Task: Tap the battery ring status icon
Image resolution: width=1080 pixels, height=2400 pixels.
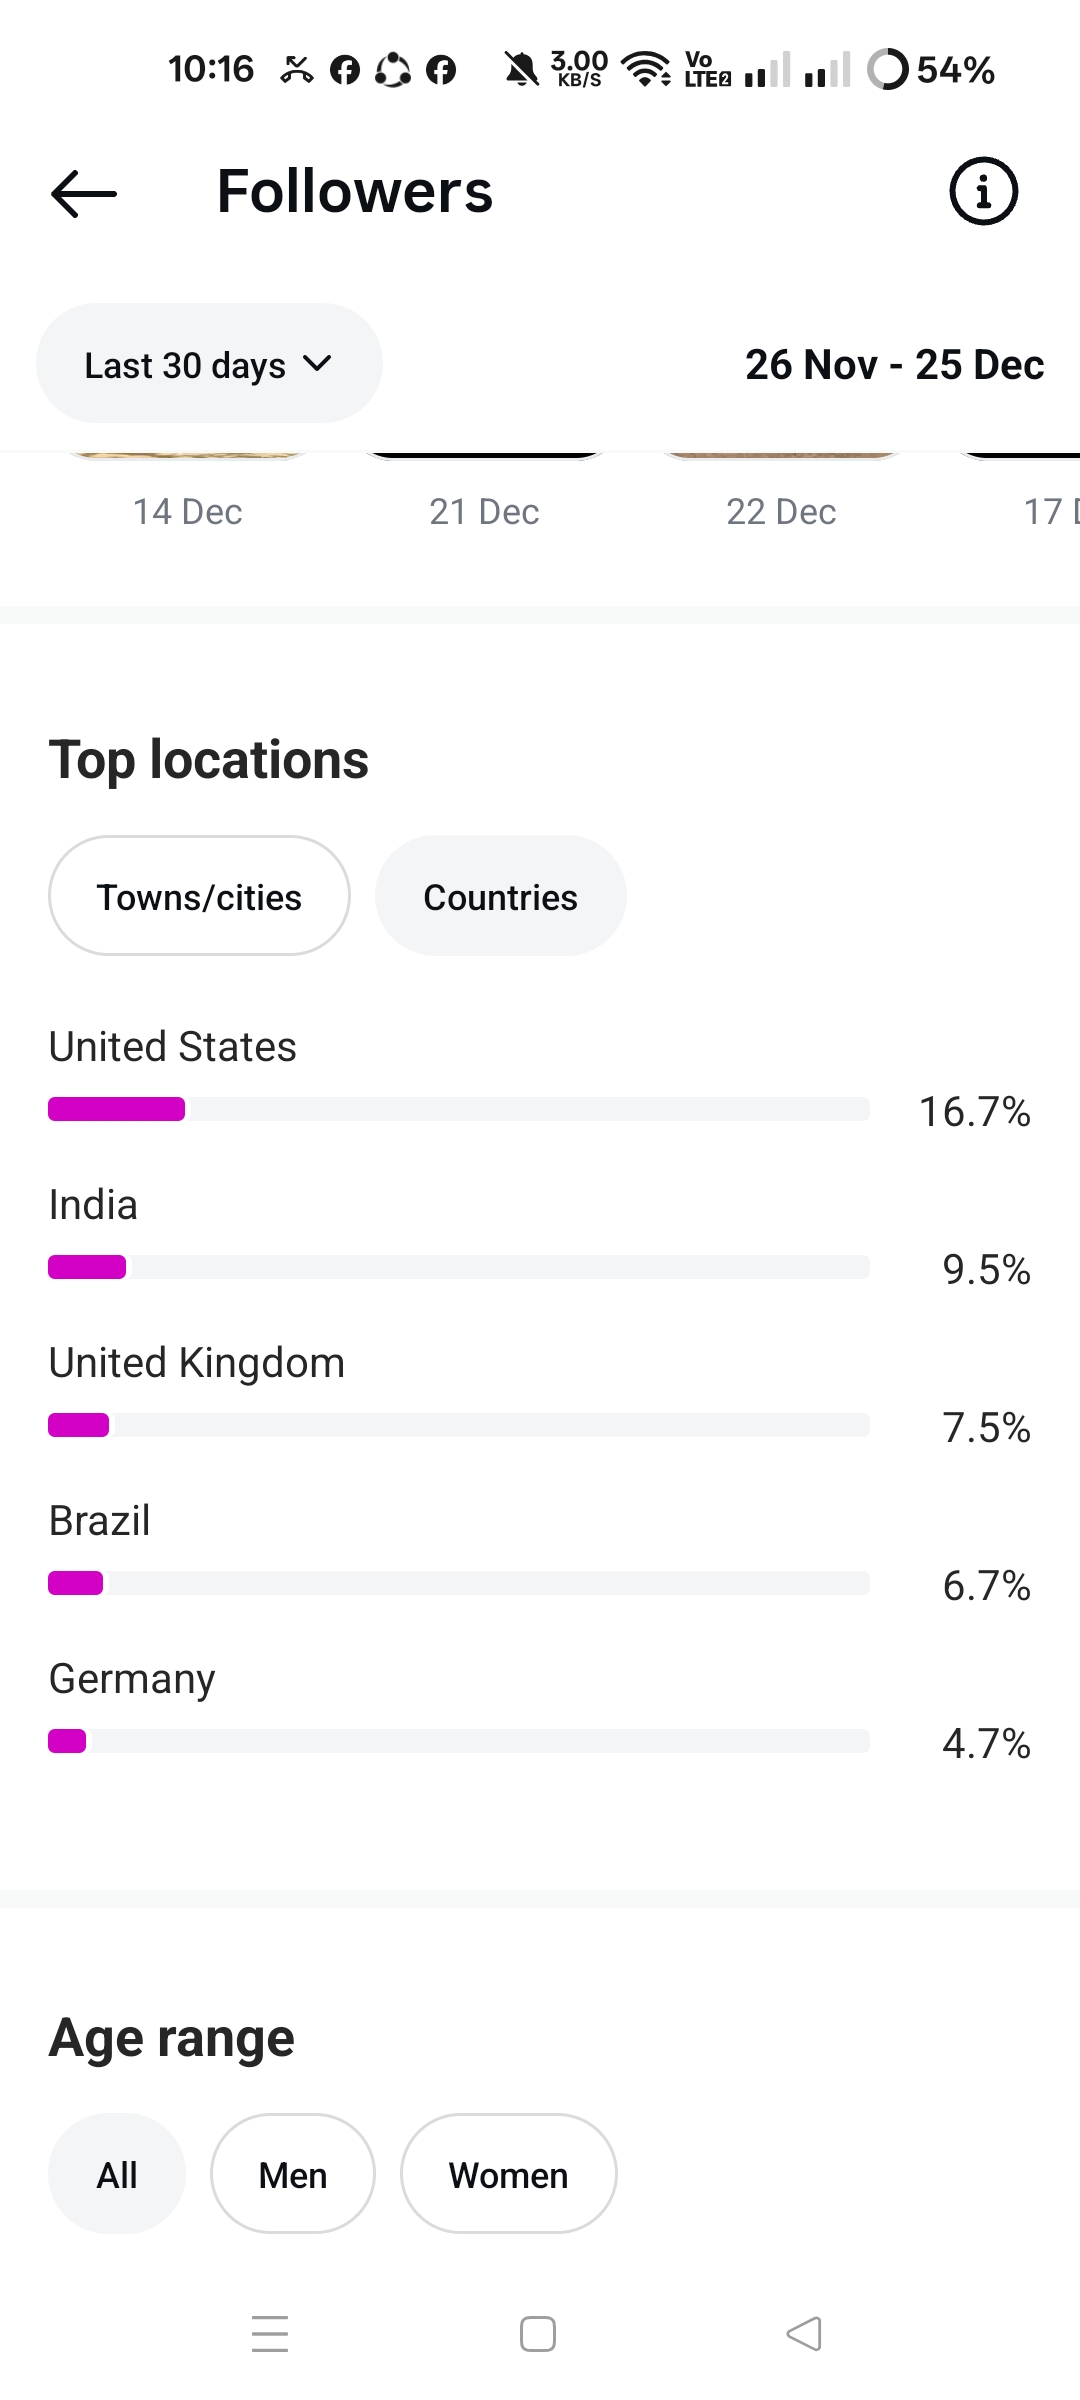Action: (x=887, y=70)
